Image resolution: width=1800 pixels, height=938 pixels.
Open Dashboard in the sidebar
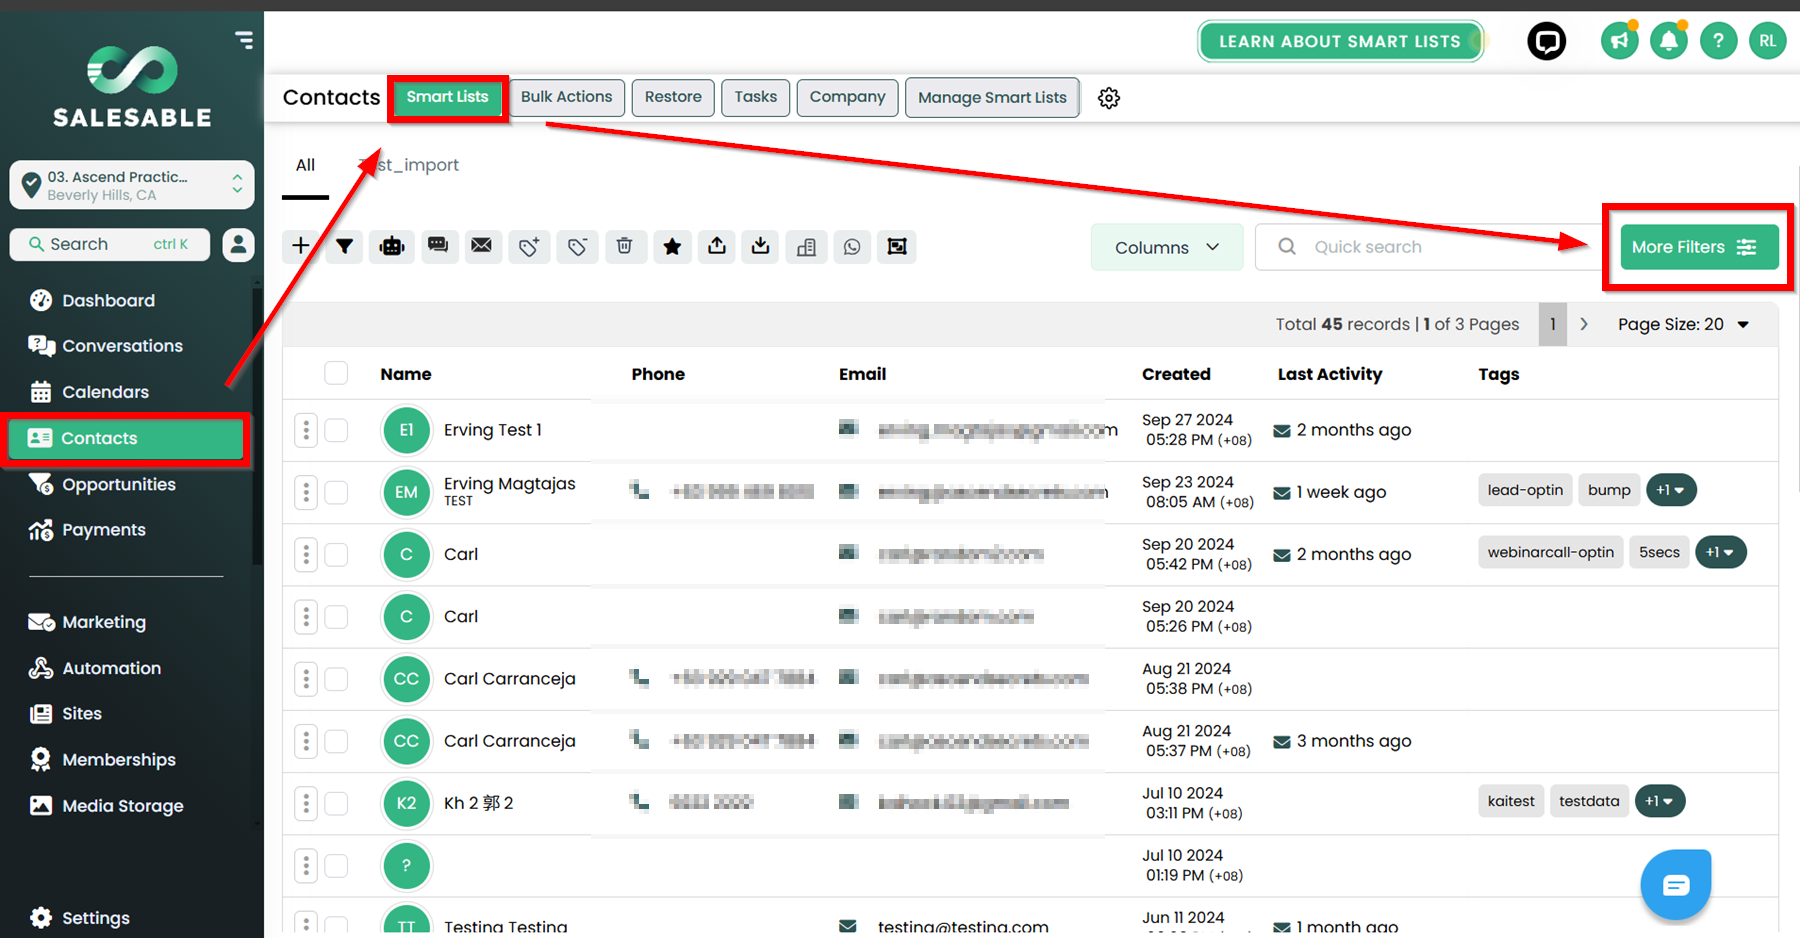[x=108, y=300]
